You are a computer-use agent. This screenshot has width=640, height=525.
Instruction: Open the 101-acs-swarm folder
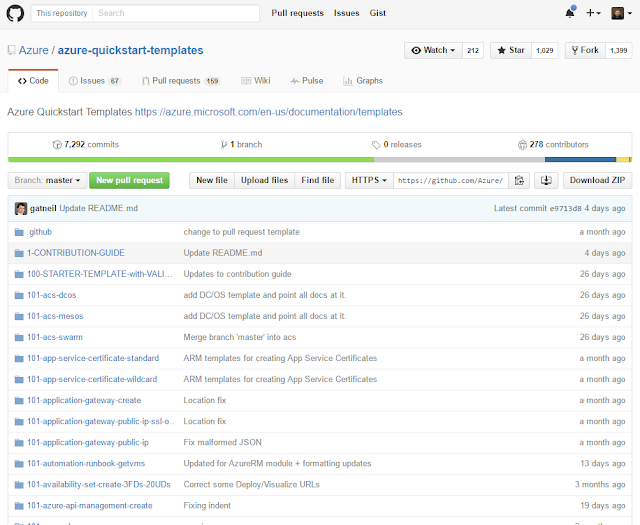(x=55, y=337)
